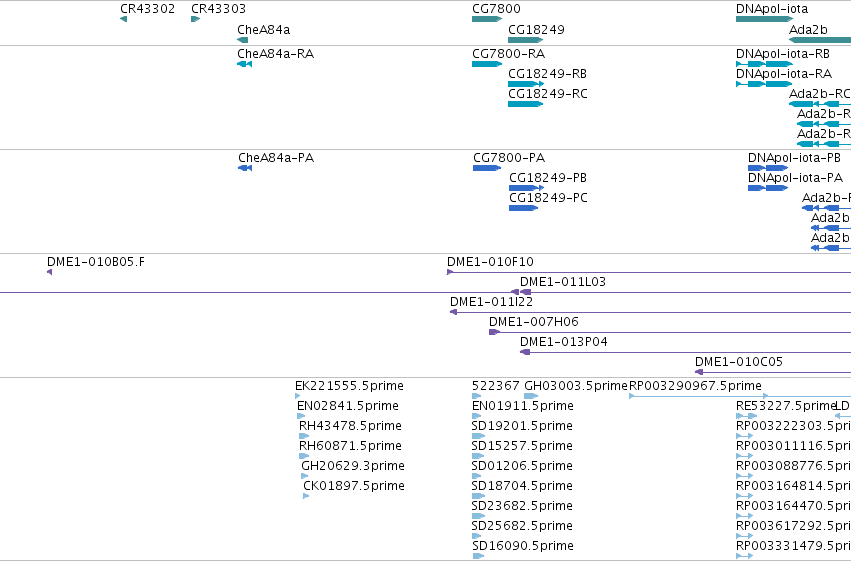Click transcript DNApol-iota-RA

784,74
